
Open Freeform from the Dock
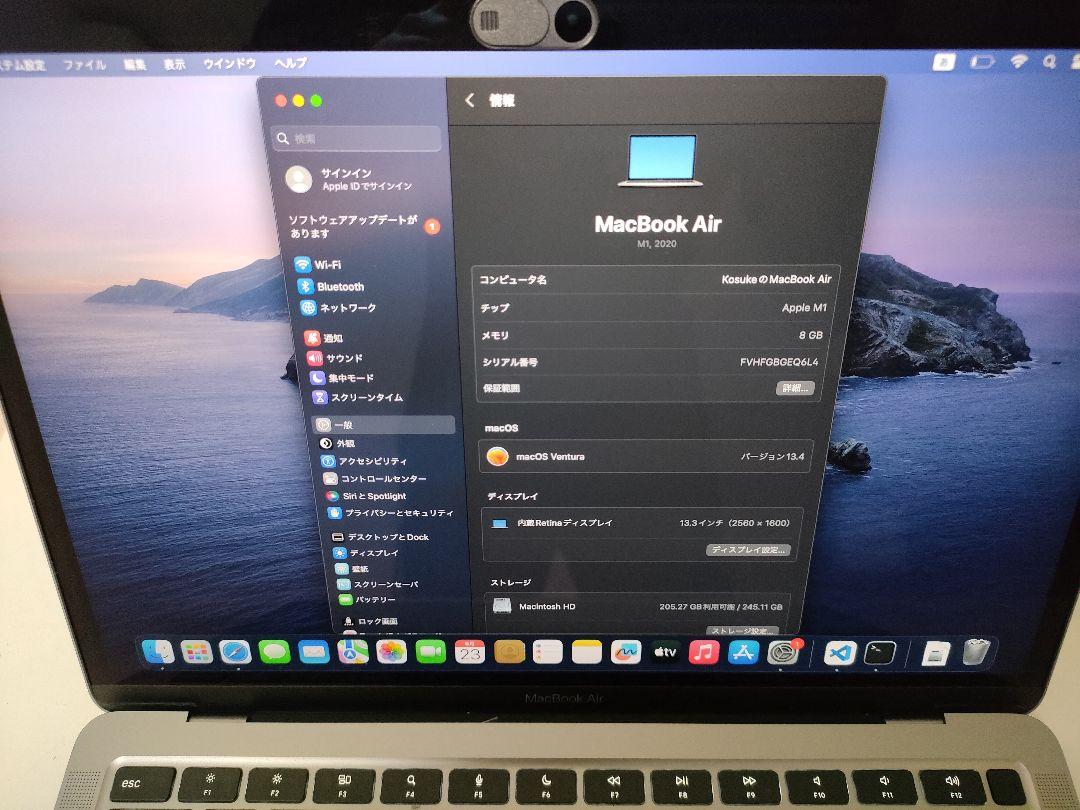pos(625,652)
